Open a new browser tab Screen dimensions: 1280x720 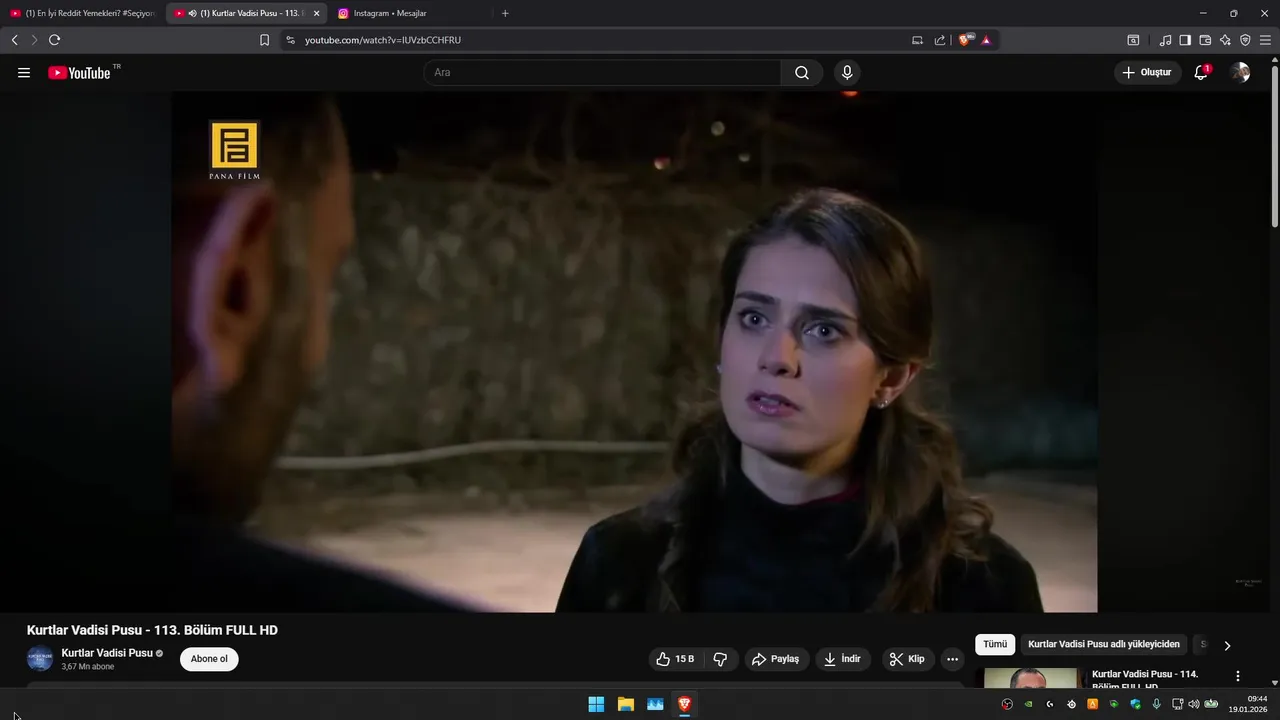(x=505, y=13)
